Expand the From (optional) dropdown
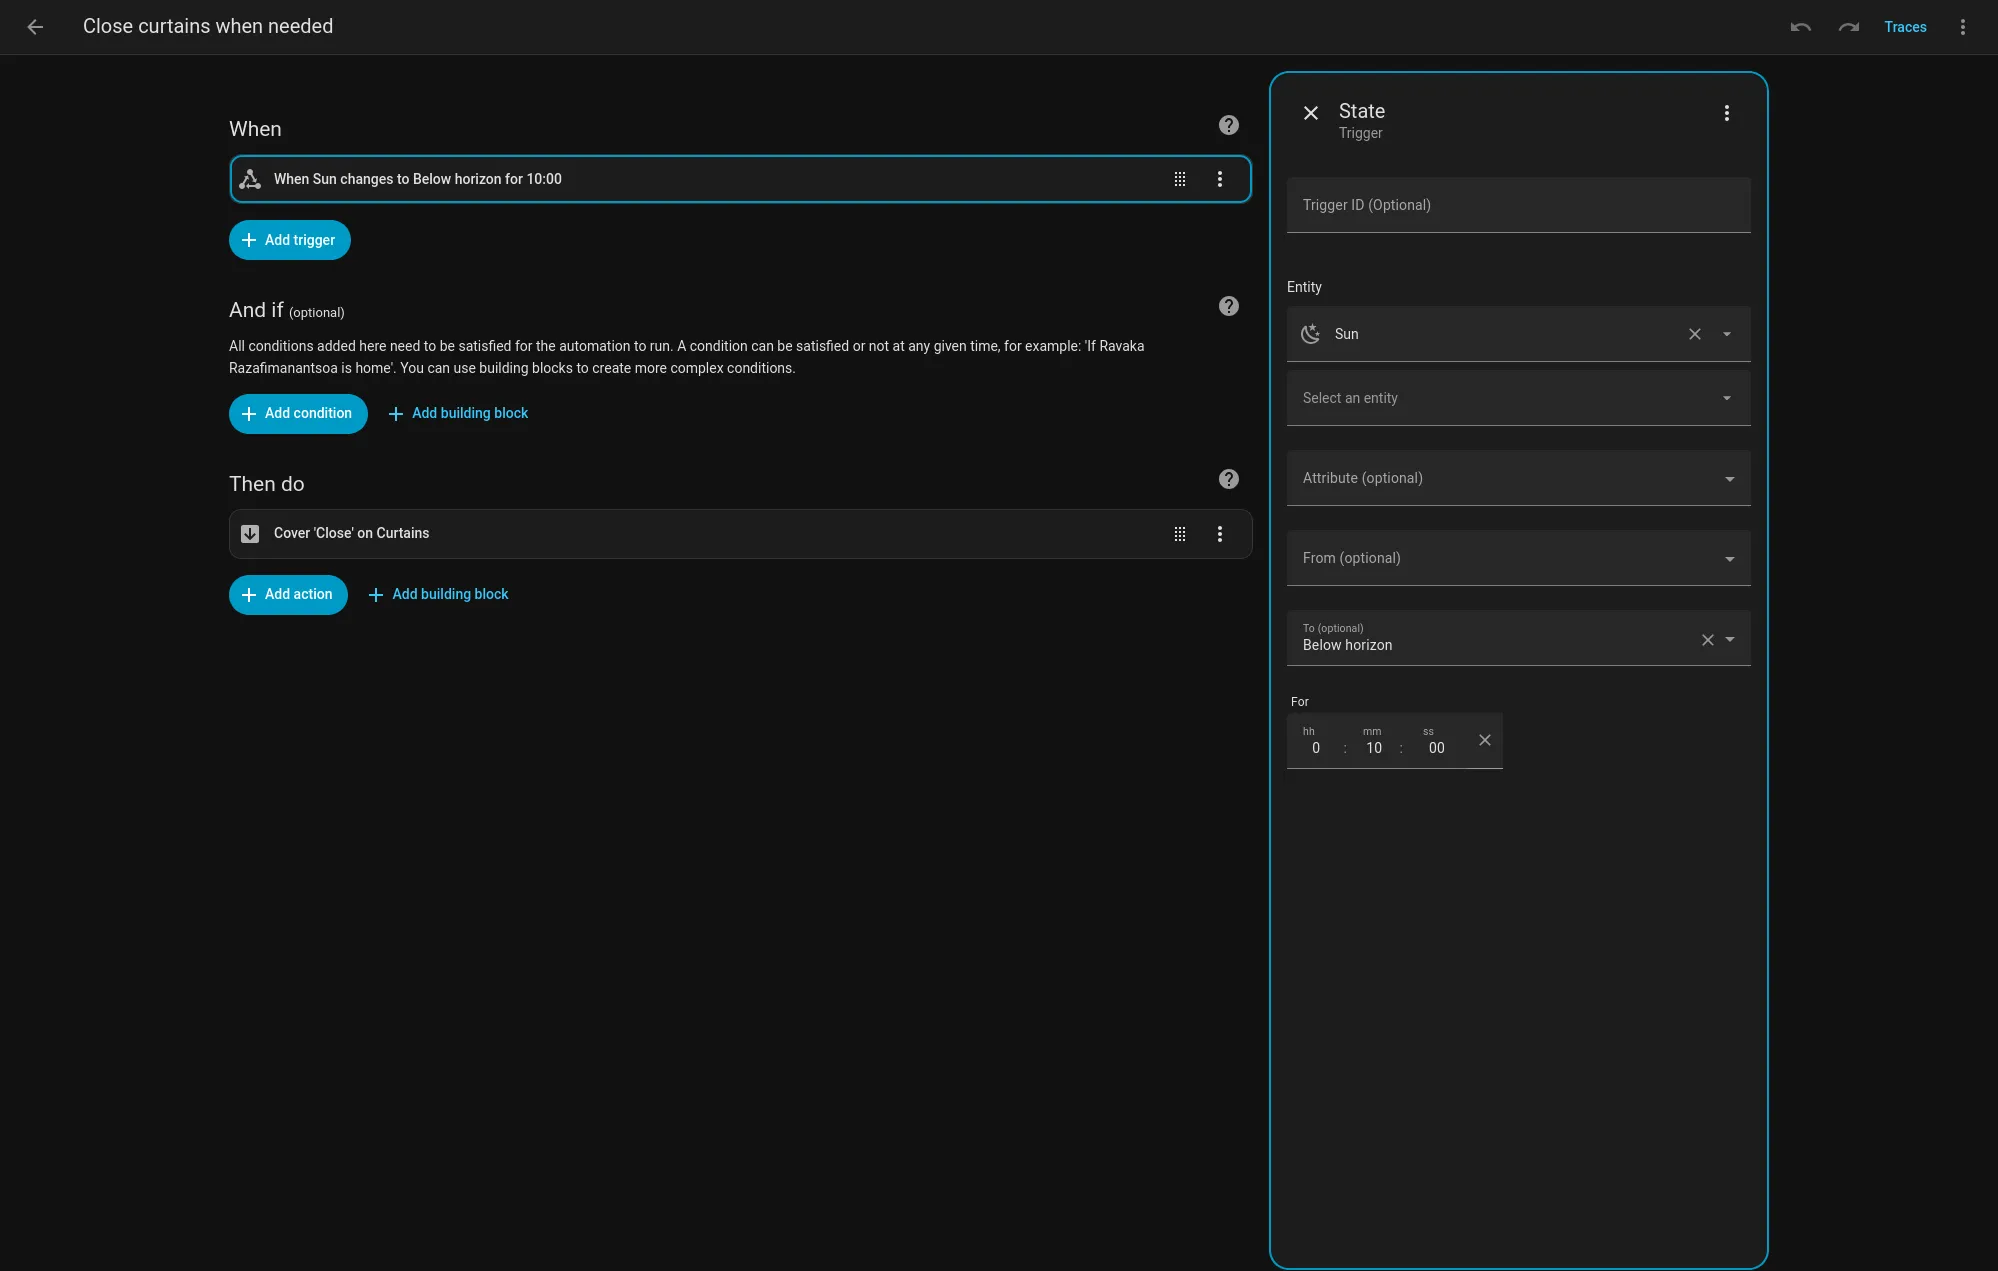The width and height of the screenshot is (1998, 1271). [x=1729, y=558]
